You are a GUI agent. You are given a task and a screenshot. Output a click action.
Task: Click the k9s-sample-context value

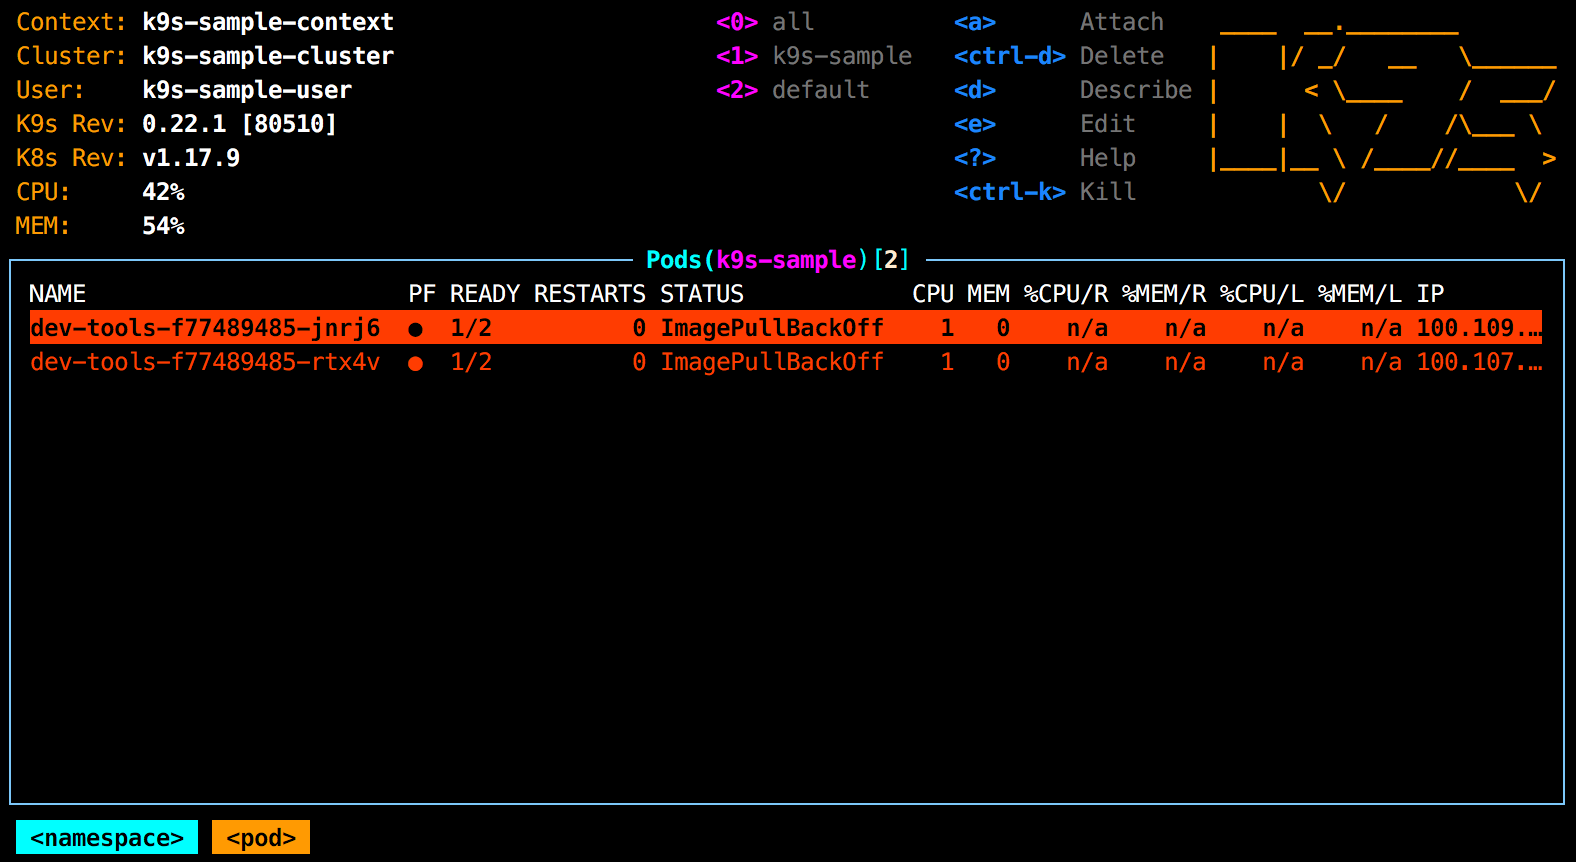click(x=268, y=22)
